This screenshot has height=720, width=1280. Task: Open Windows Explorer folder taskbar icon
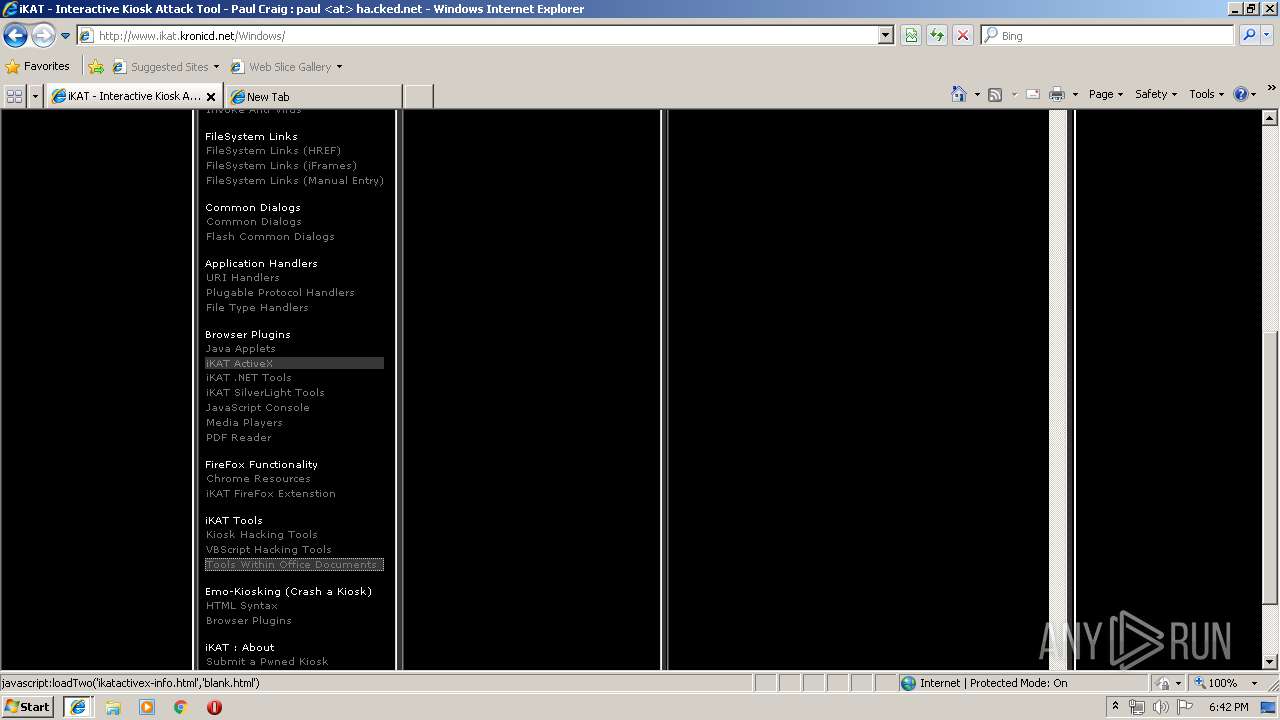[x=113, y=707]
